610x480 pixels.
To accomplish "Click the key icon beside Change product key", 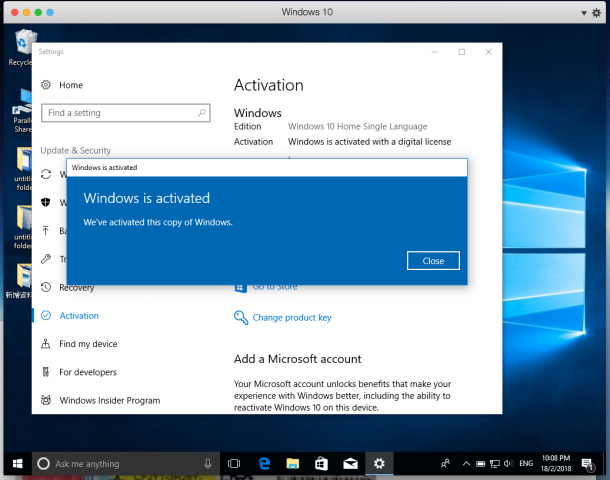I will coord(241,317).
